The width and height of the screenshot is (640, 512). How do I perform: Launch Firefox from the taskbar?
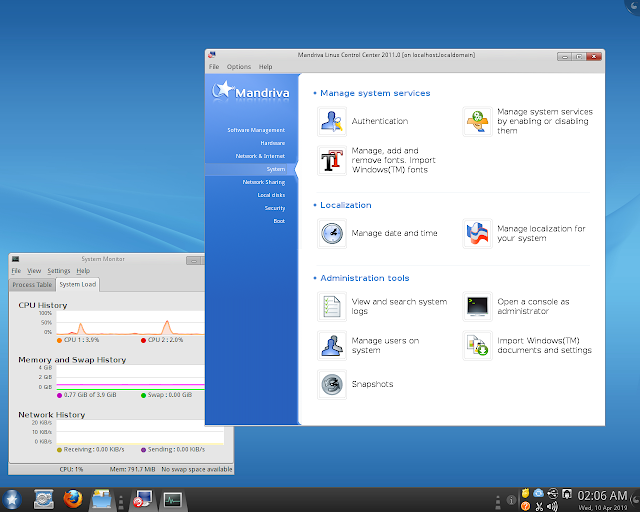[x=72, y=498]
